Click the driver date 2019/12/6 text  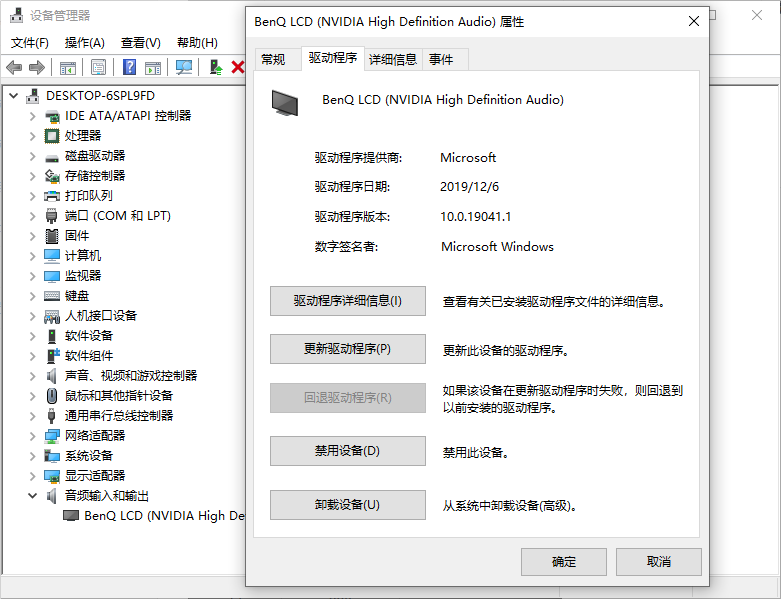469,187
